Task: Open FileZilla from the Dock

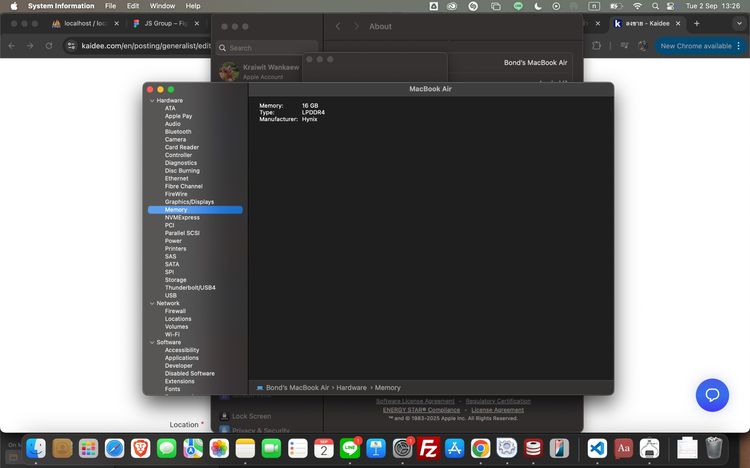Action: 428,448
